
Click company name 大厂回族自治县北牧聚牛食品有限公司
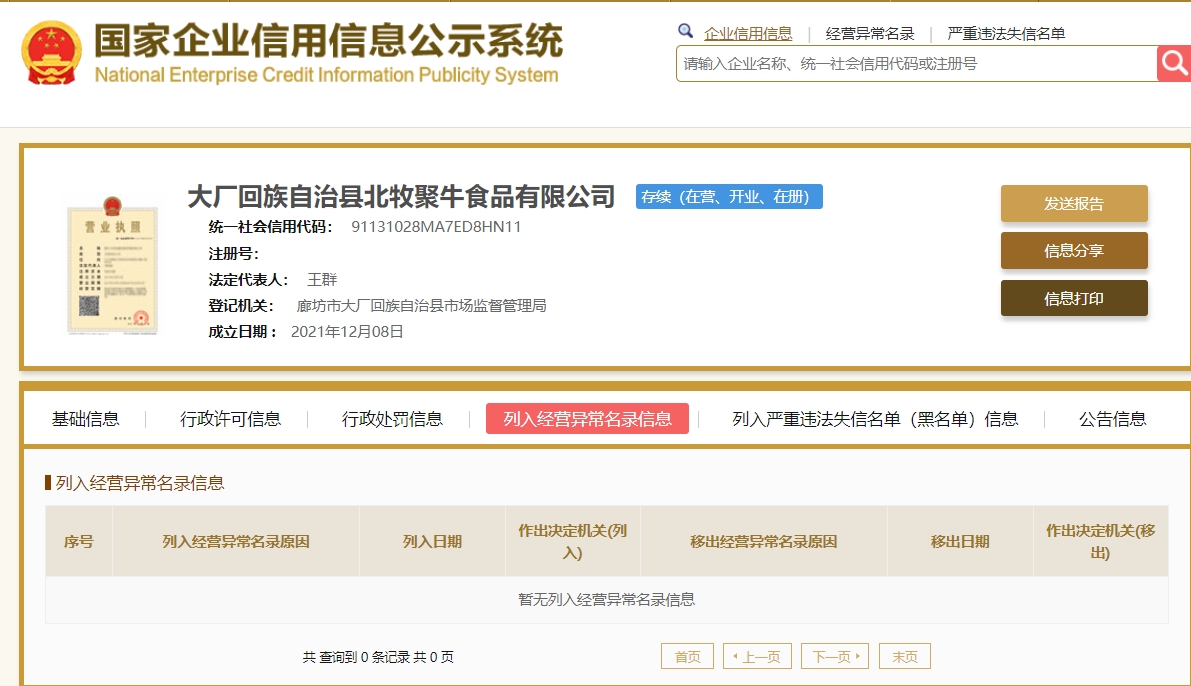pyautogui.click(x=401, y=197)
